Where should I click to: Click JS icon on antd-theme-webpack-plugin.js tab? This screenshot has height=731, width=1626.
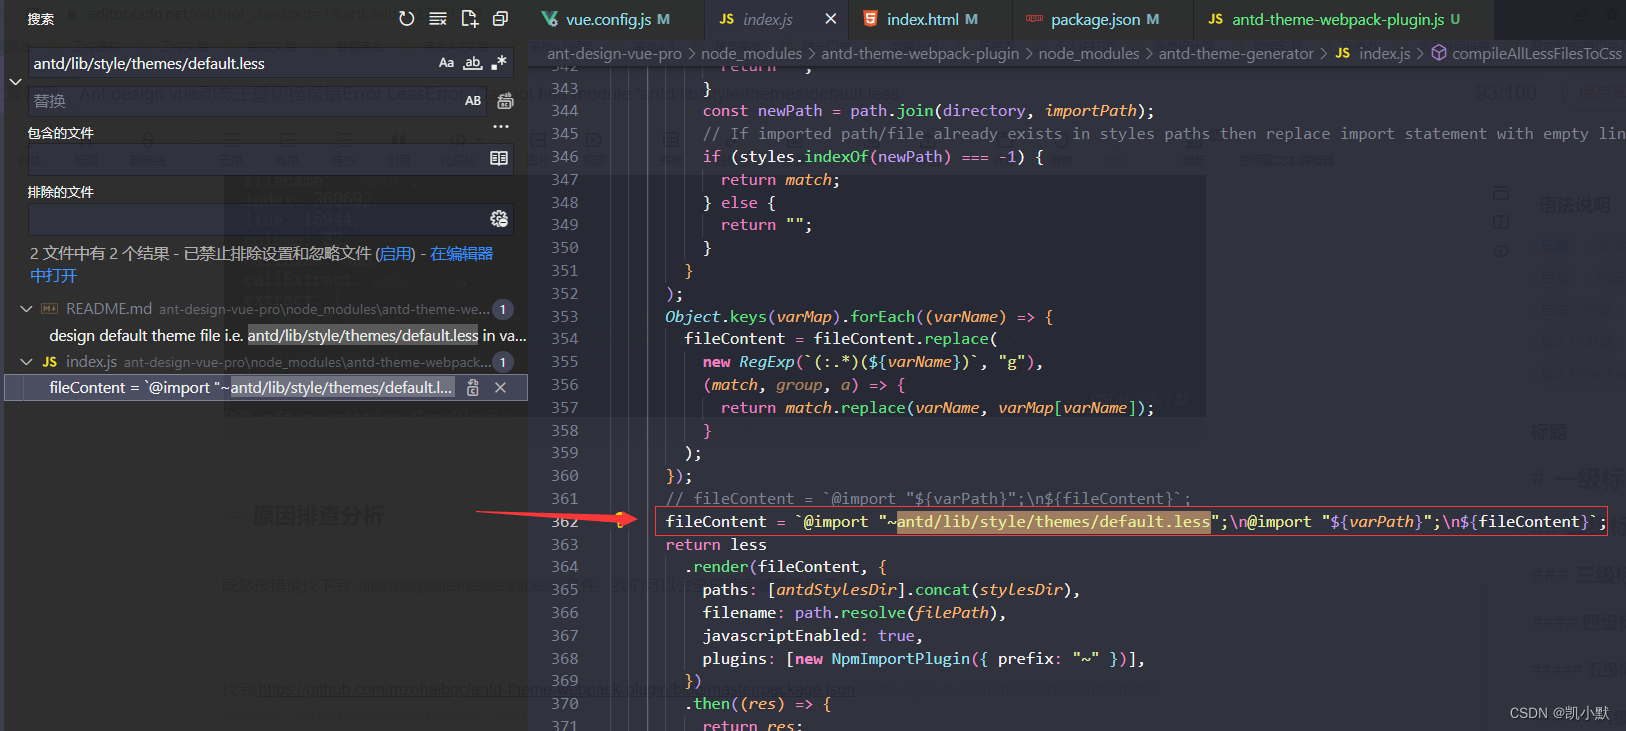coord(1215,19)
